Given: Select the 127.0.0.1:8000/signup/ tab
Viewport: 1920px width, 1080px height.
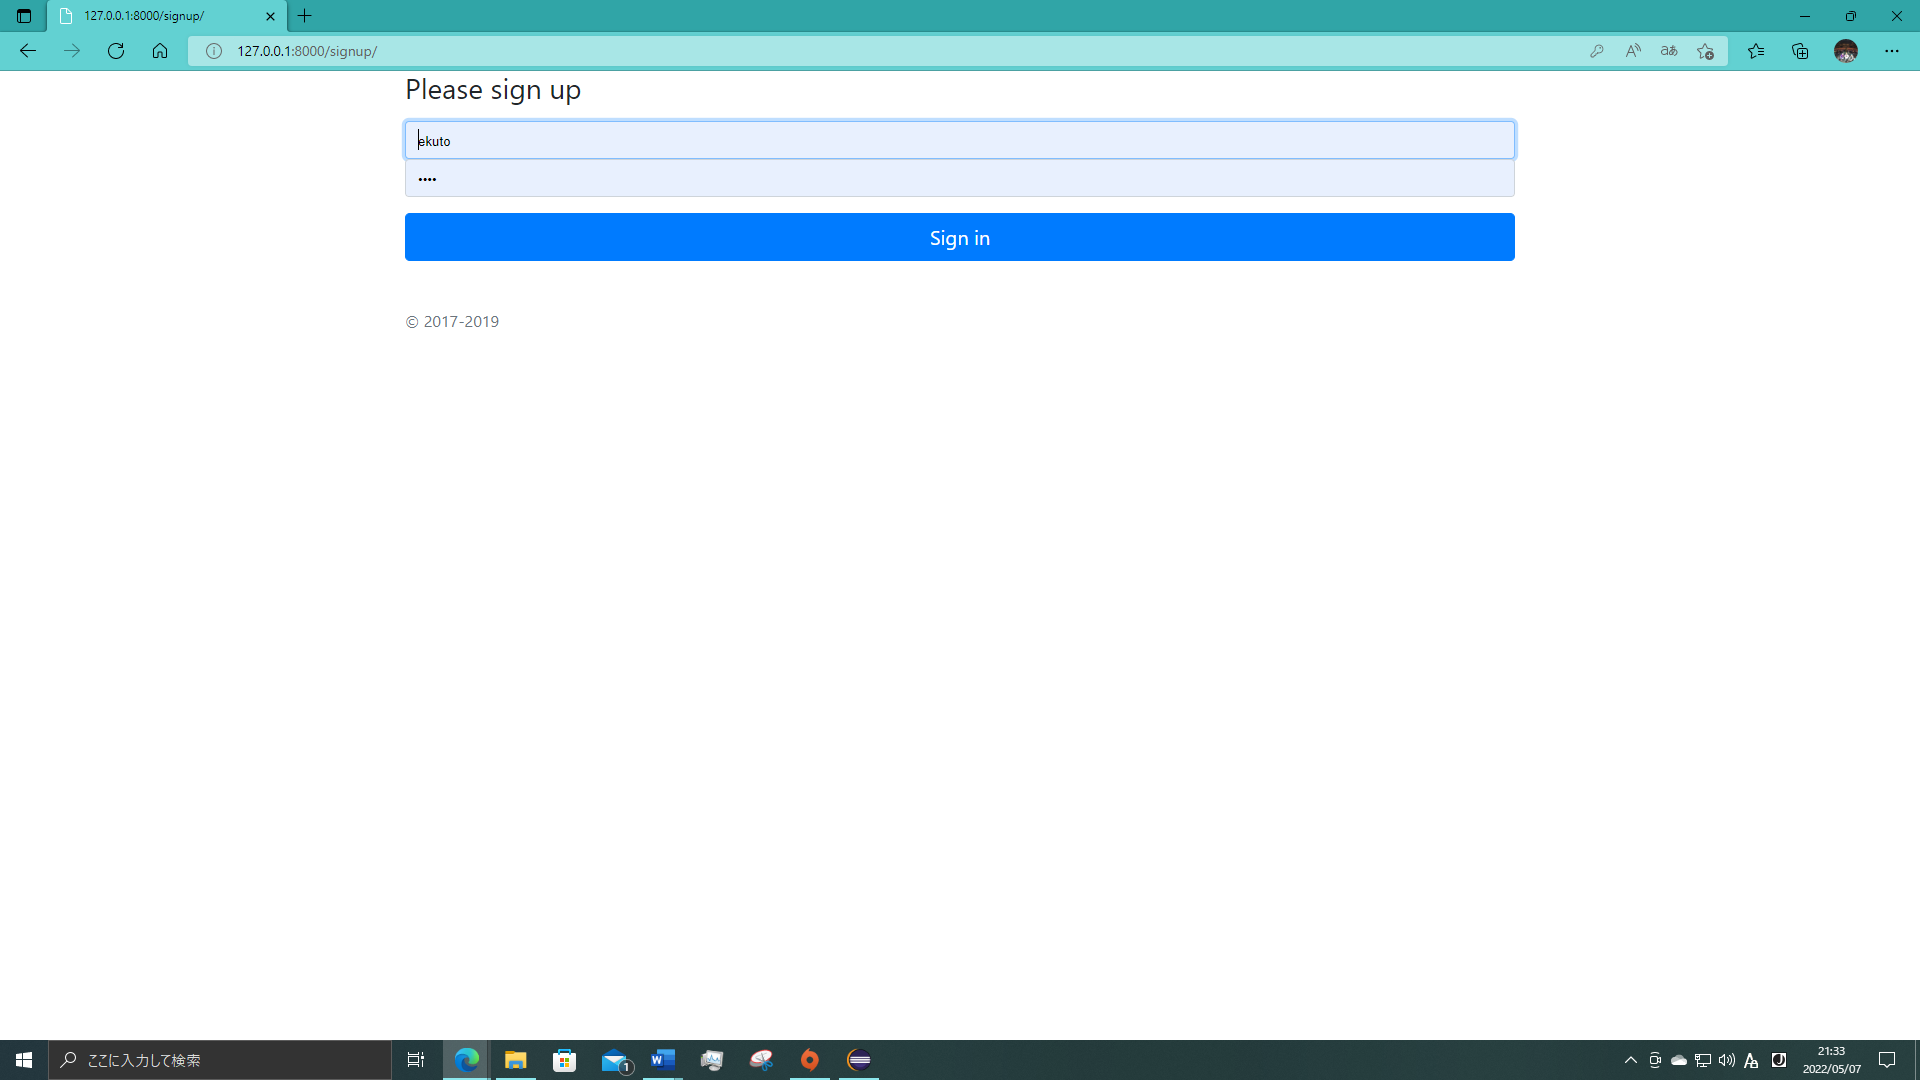Looking at the screenshot, I should [160, 16].
